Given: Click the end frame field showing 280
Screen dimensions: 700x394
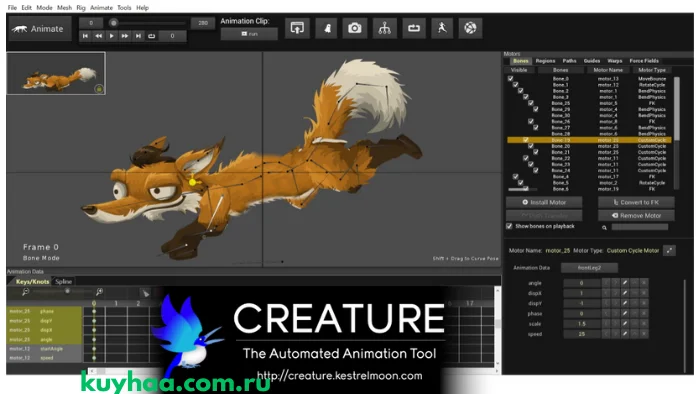Looking at the screenshot, I should point(203,23).
